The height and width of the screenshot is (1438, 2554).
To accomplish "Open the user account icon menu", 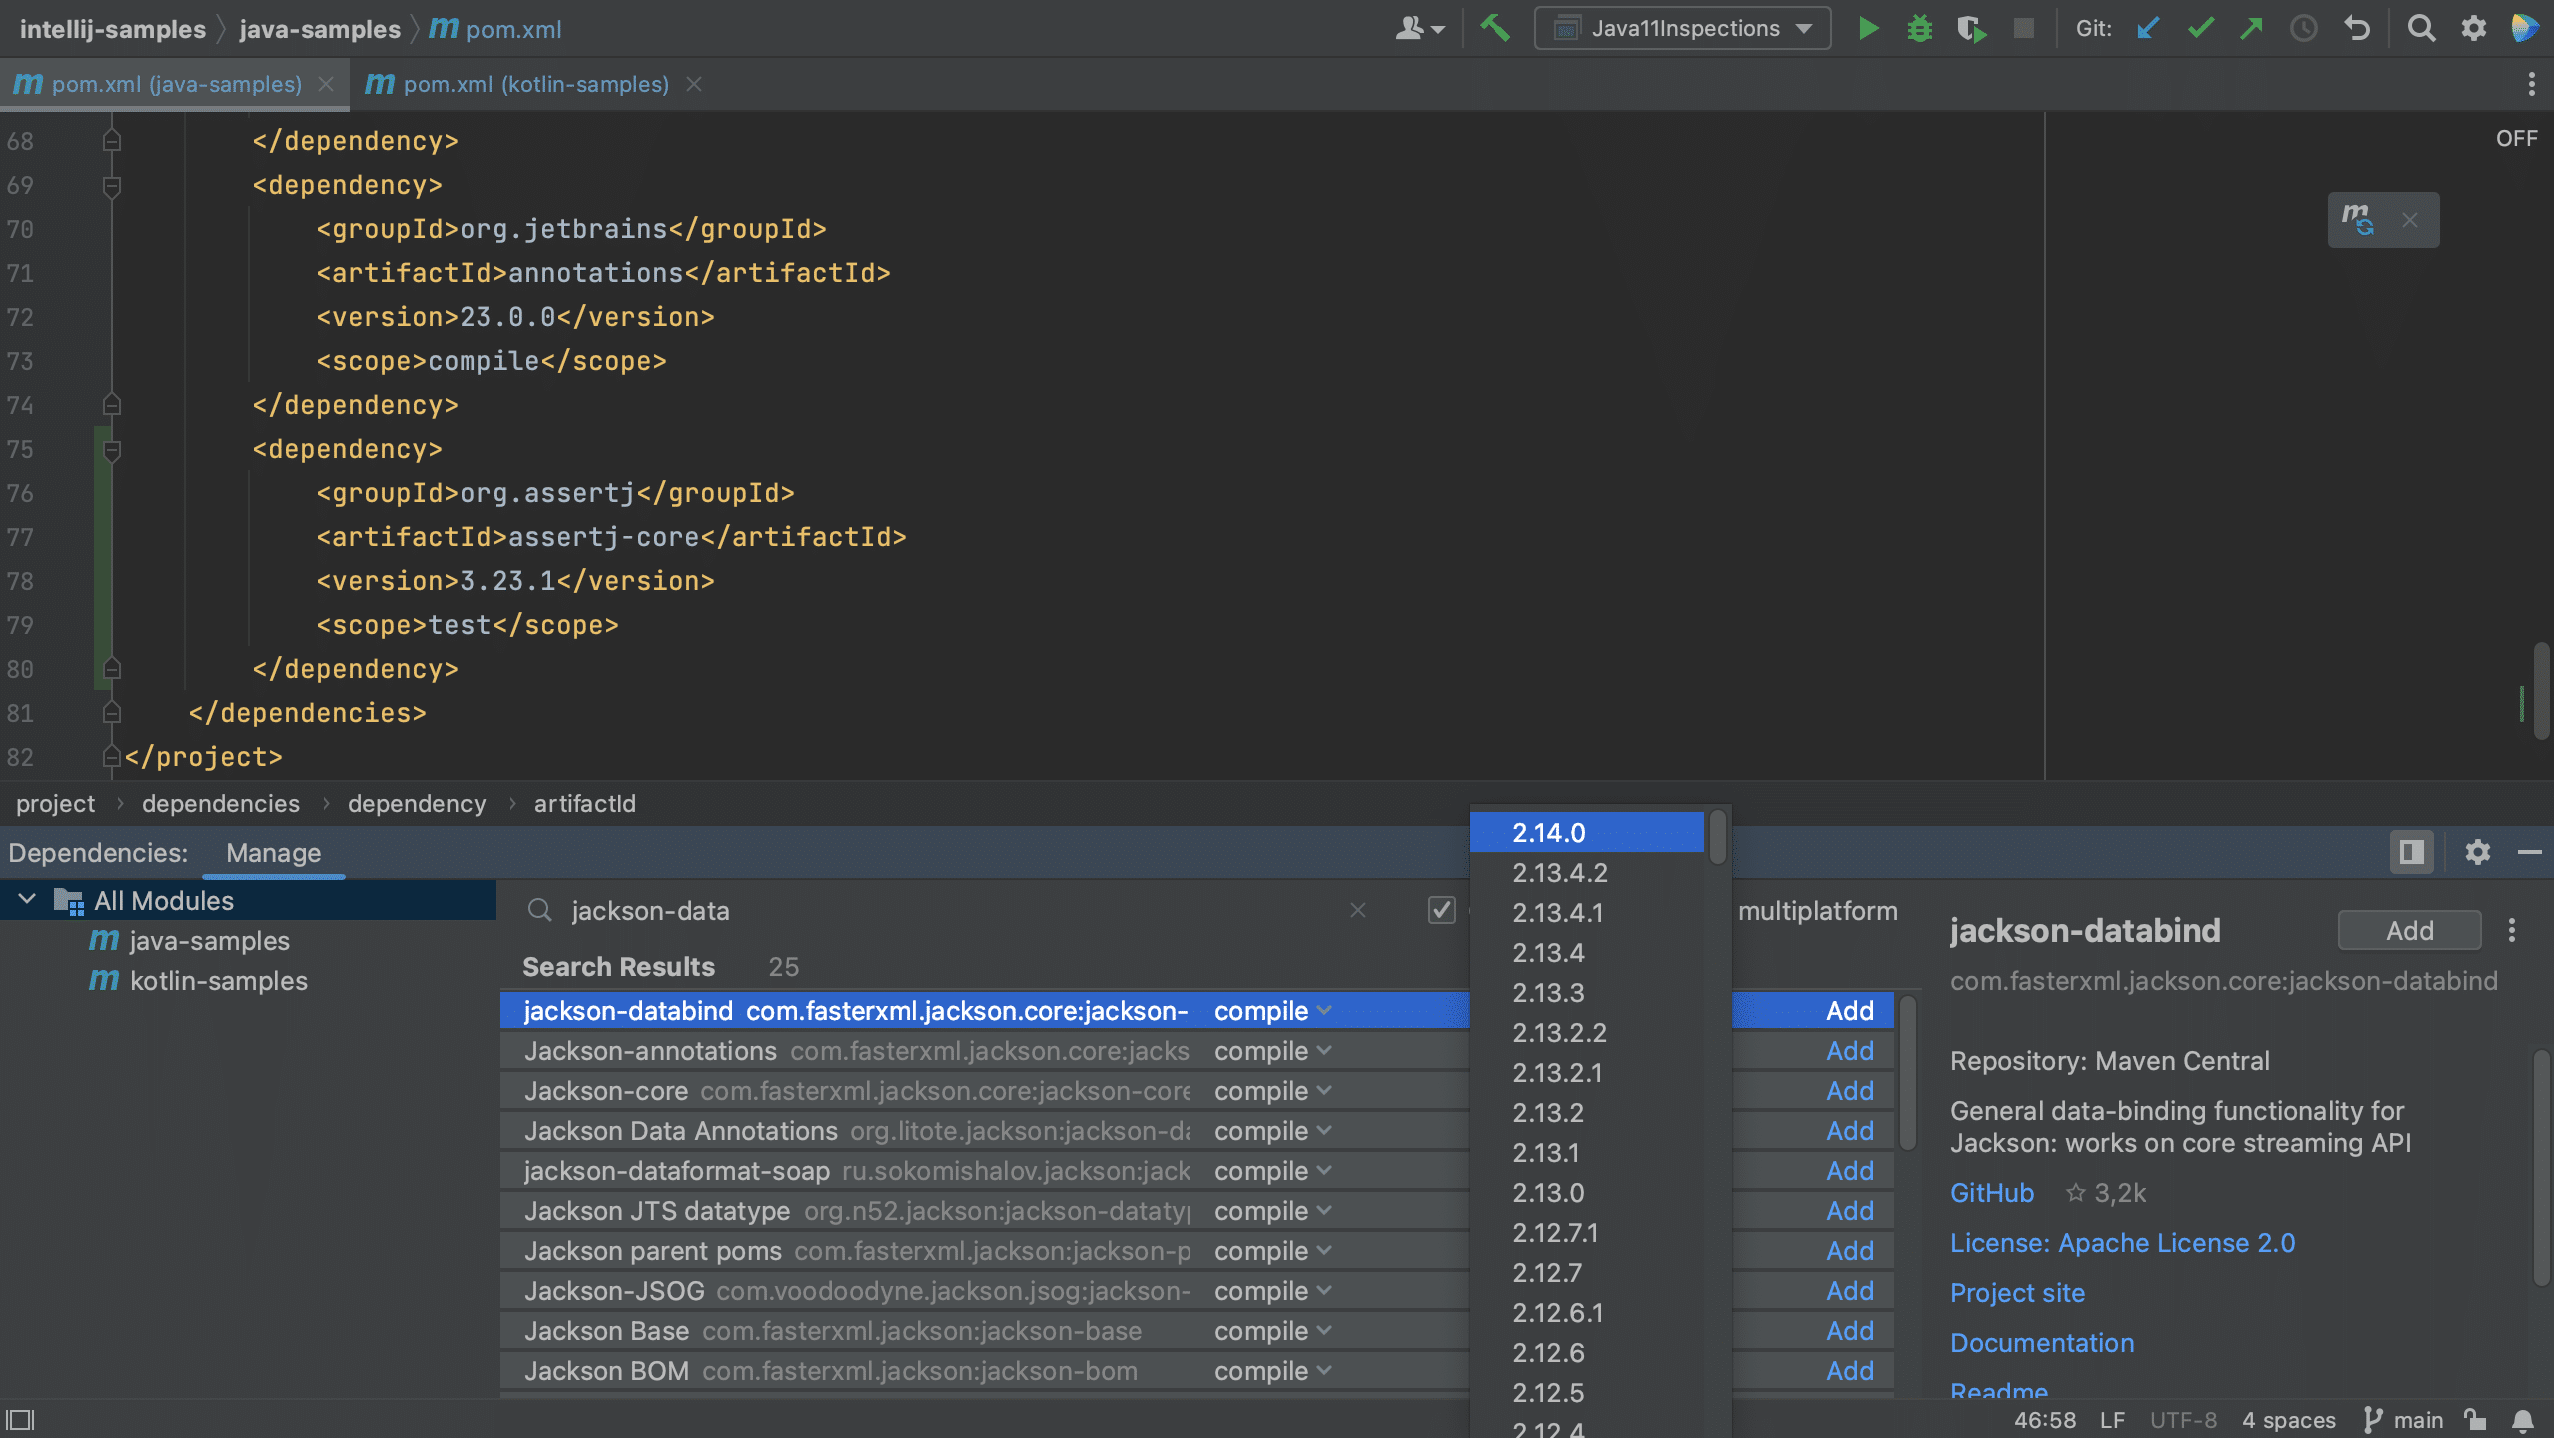I will [1418, 28].
